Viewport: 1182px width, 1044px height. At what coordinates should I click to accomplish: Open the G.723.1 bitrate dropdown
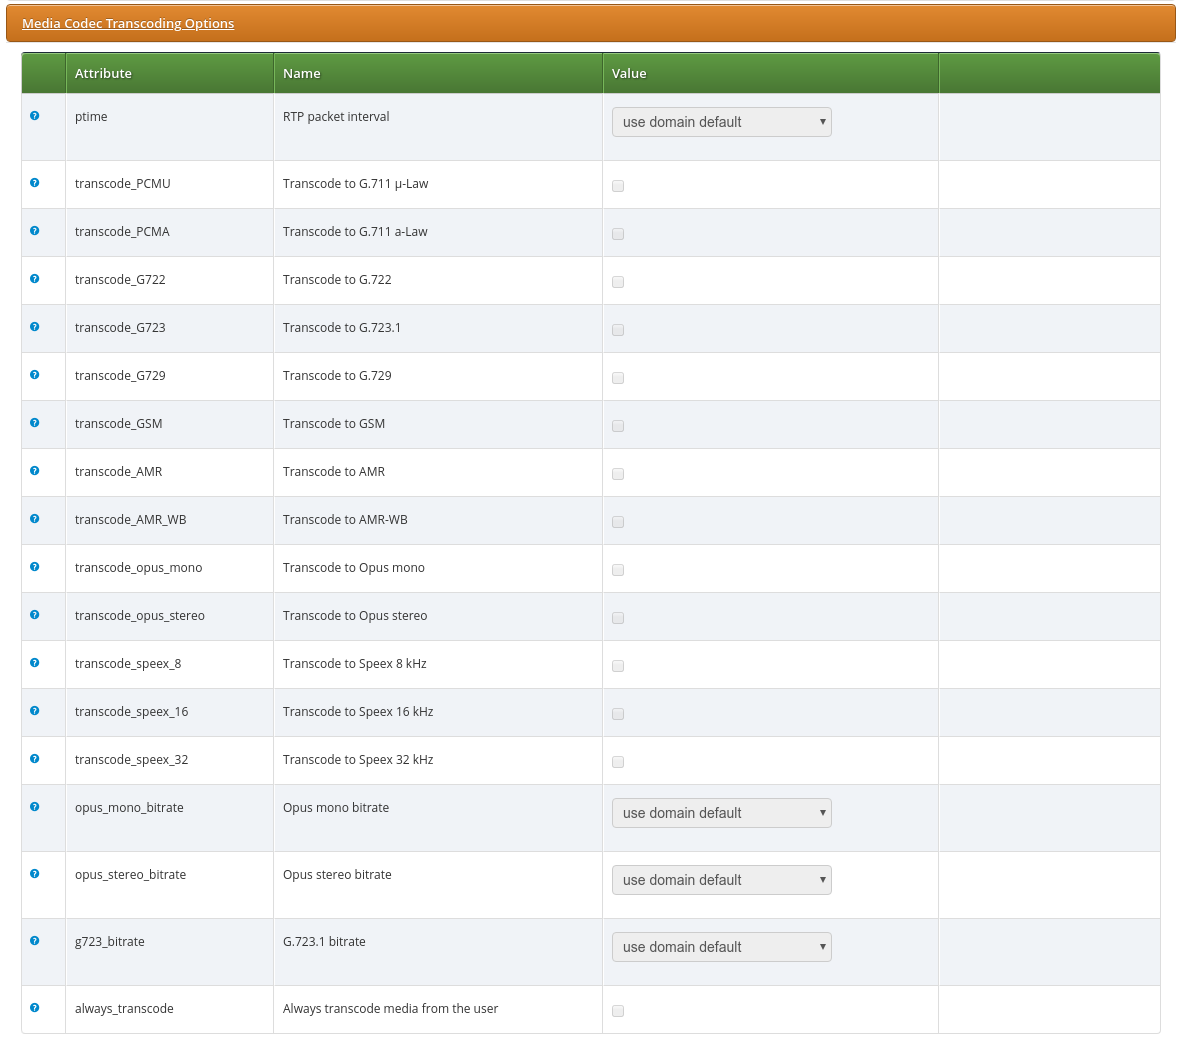(721, 947)
